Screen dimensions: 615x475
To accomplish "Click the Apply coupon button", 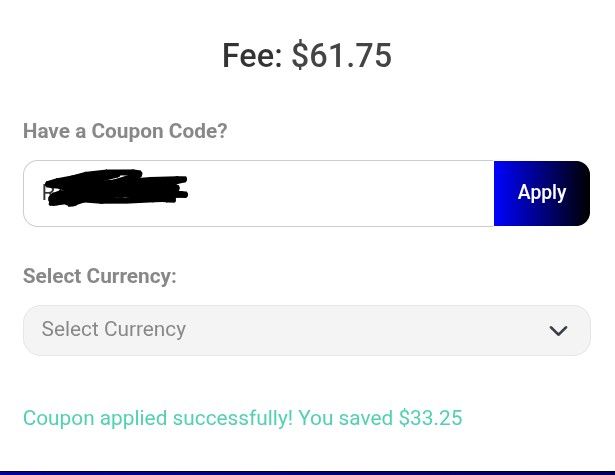I will [x=541, y=193].
